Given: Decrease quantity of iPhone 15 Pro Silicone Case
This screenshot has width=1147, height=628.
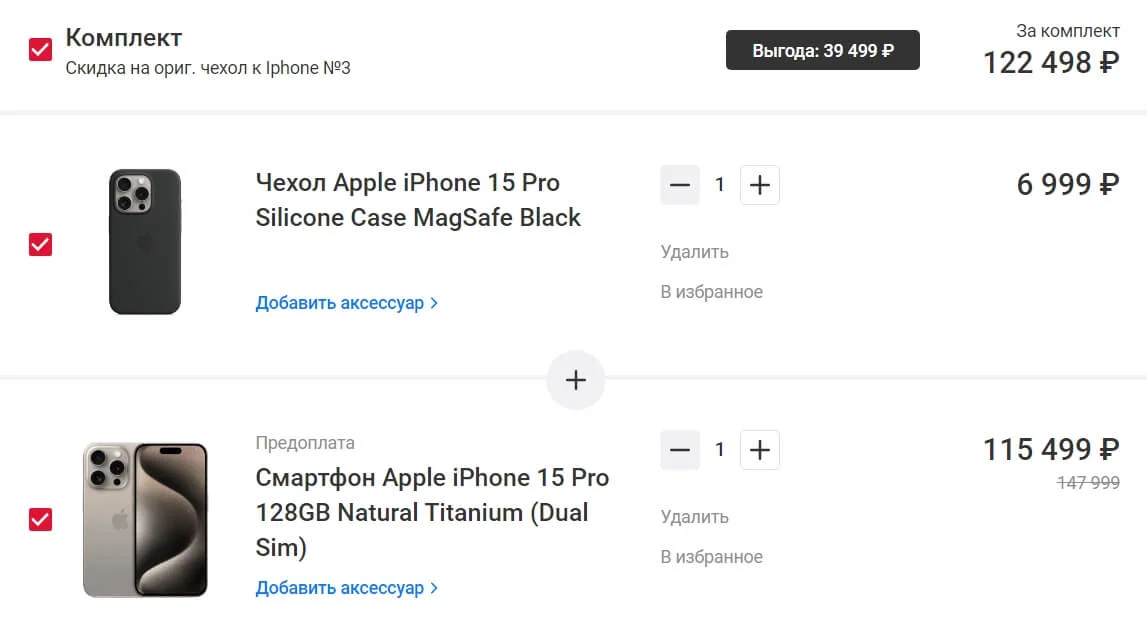Looking at the screenshot, I should [680, 185].
